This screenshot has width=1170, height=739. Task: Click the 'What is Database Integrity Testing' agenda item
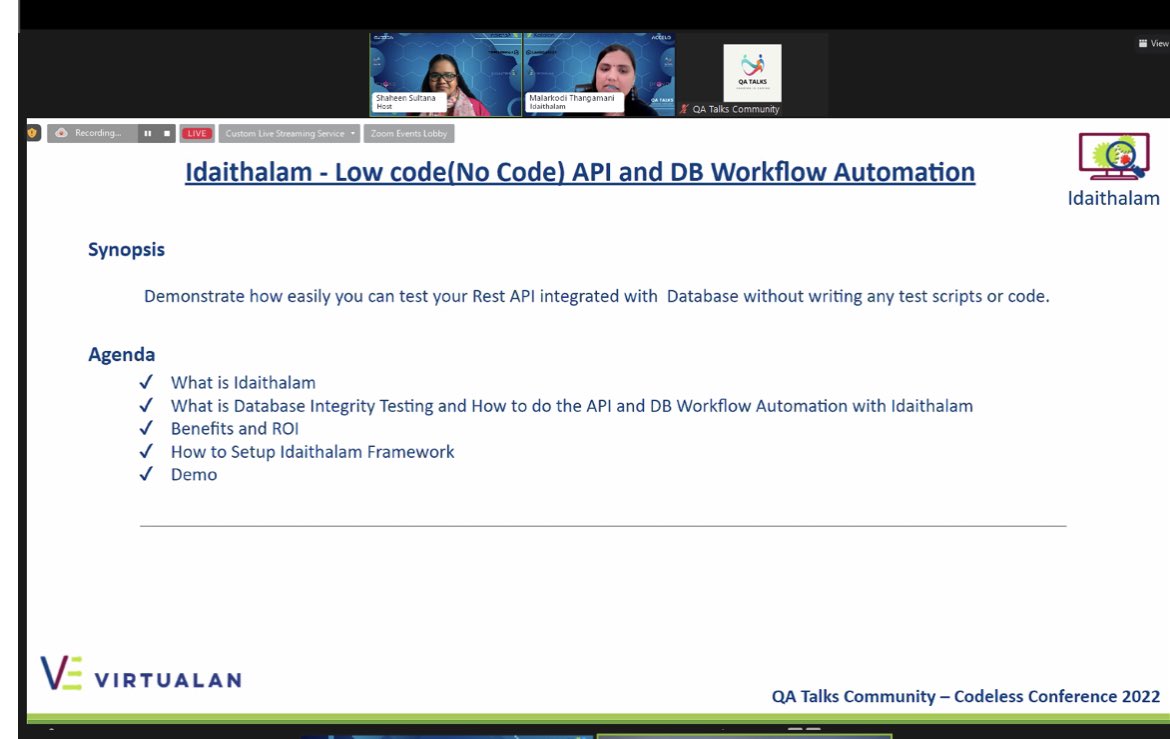(572, 406)
